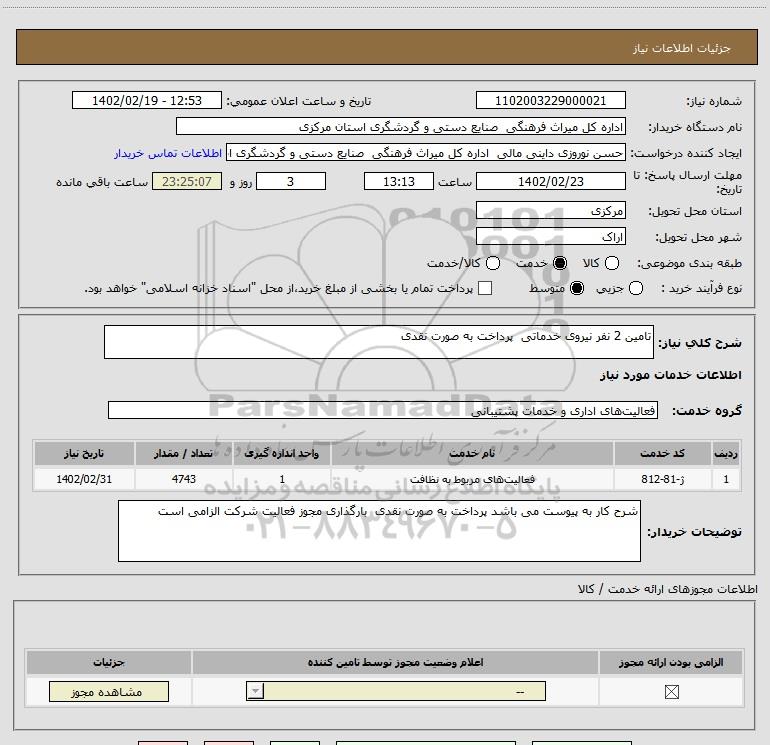770x745 pixels.
Task: Click the need date cell 1402/02/31
Action: (x=84, y=479)
